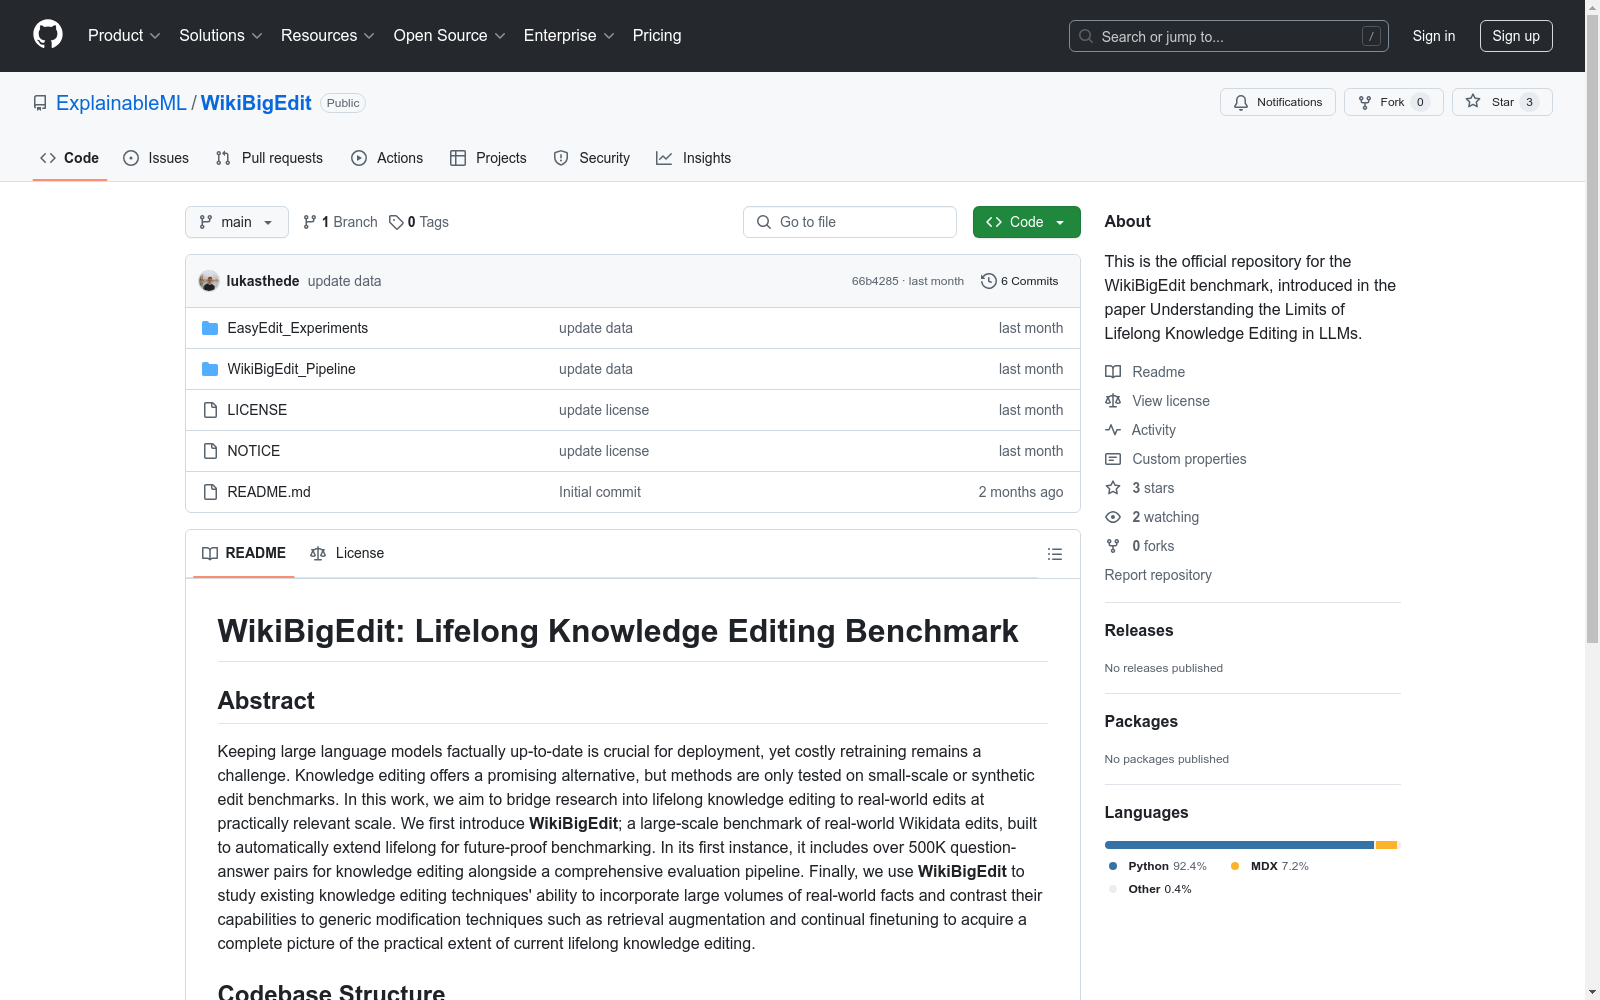The height and width of the screenshot is (1000, 1600).
Task: Click the Packages heading link
Action: click(1141, 721)
